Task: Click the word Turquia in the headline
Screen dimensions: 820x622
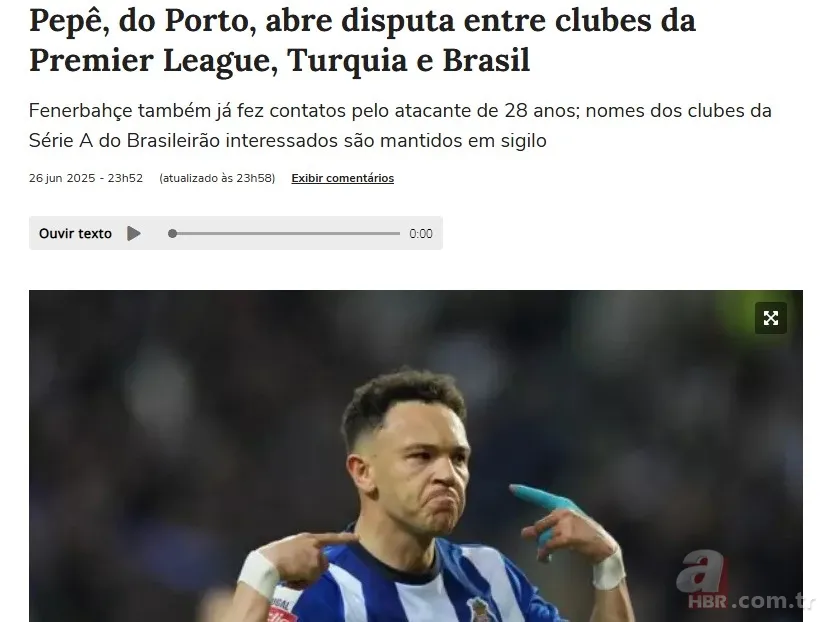Action: 347,60
